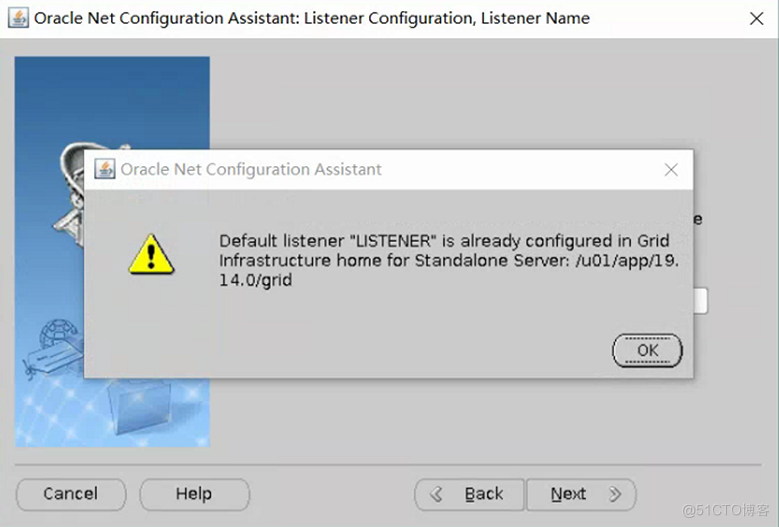Proceed with the Next button
Viewport: 779px width, 527px height.
coord(581,494)
